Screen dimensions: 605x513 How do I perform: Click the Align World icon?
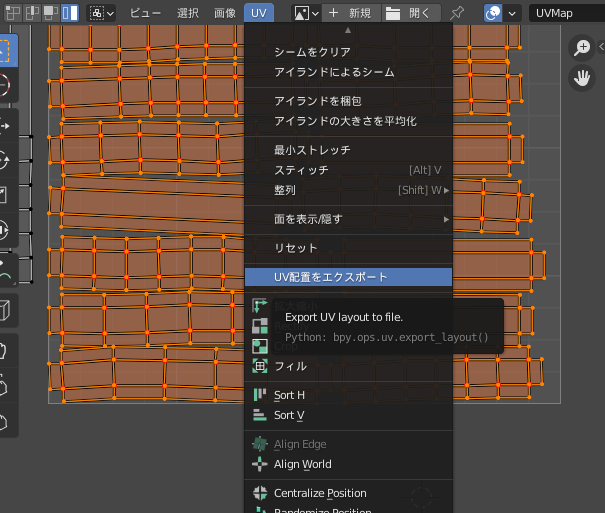pos(260,464)
